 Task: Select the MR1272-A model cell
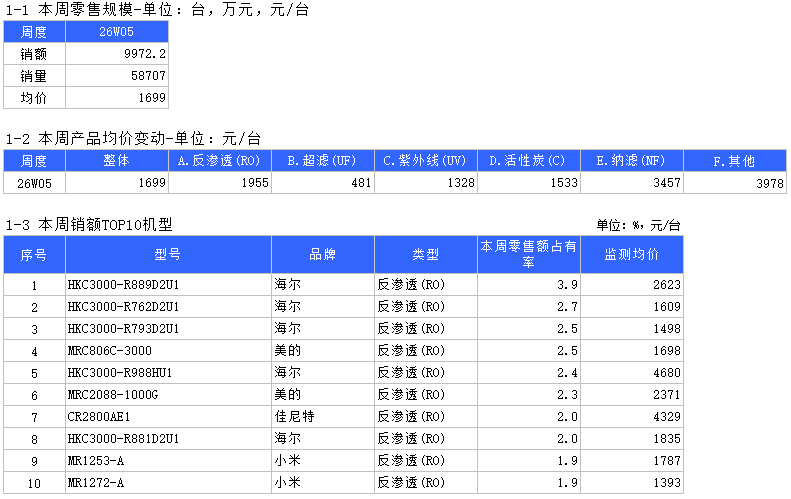click(168, 483)
